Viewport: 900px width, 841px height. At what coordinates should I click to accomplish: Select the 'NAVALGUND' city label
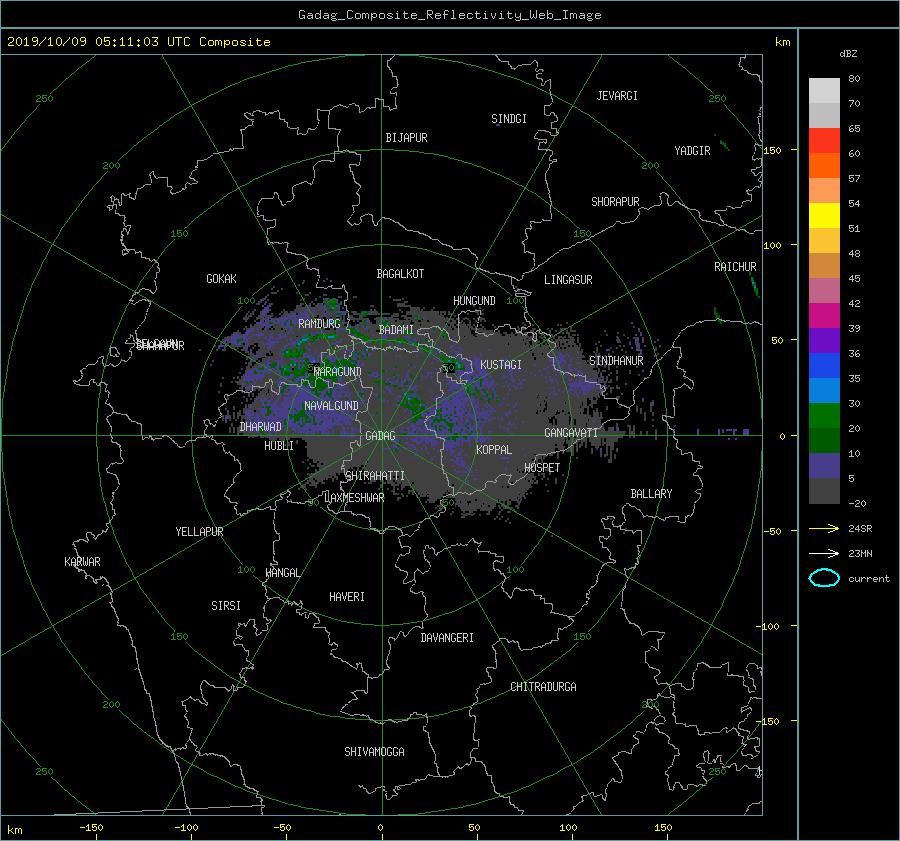pyautogui.click(x=331, y=406)
